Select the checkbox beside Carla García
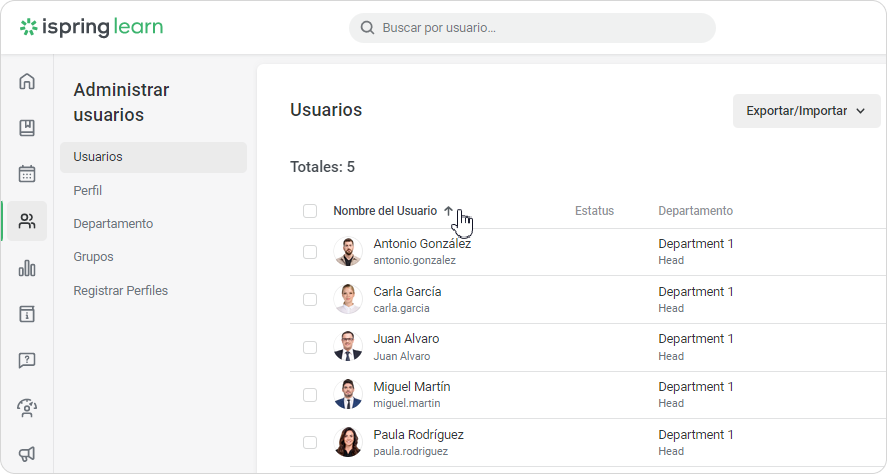This screenshot has height=474, width=887. click(310, 300)
